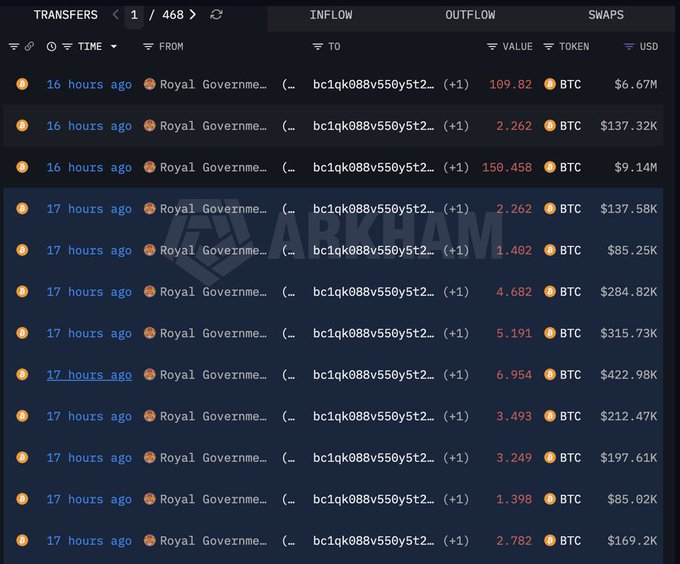The height and width of the screenshot is (564, 680).
Task: Open Royal Government sender in 4.682 row
Action: (x=213, y=292)
